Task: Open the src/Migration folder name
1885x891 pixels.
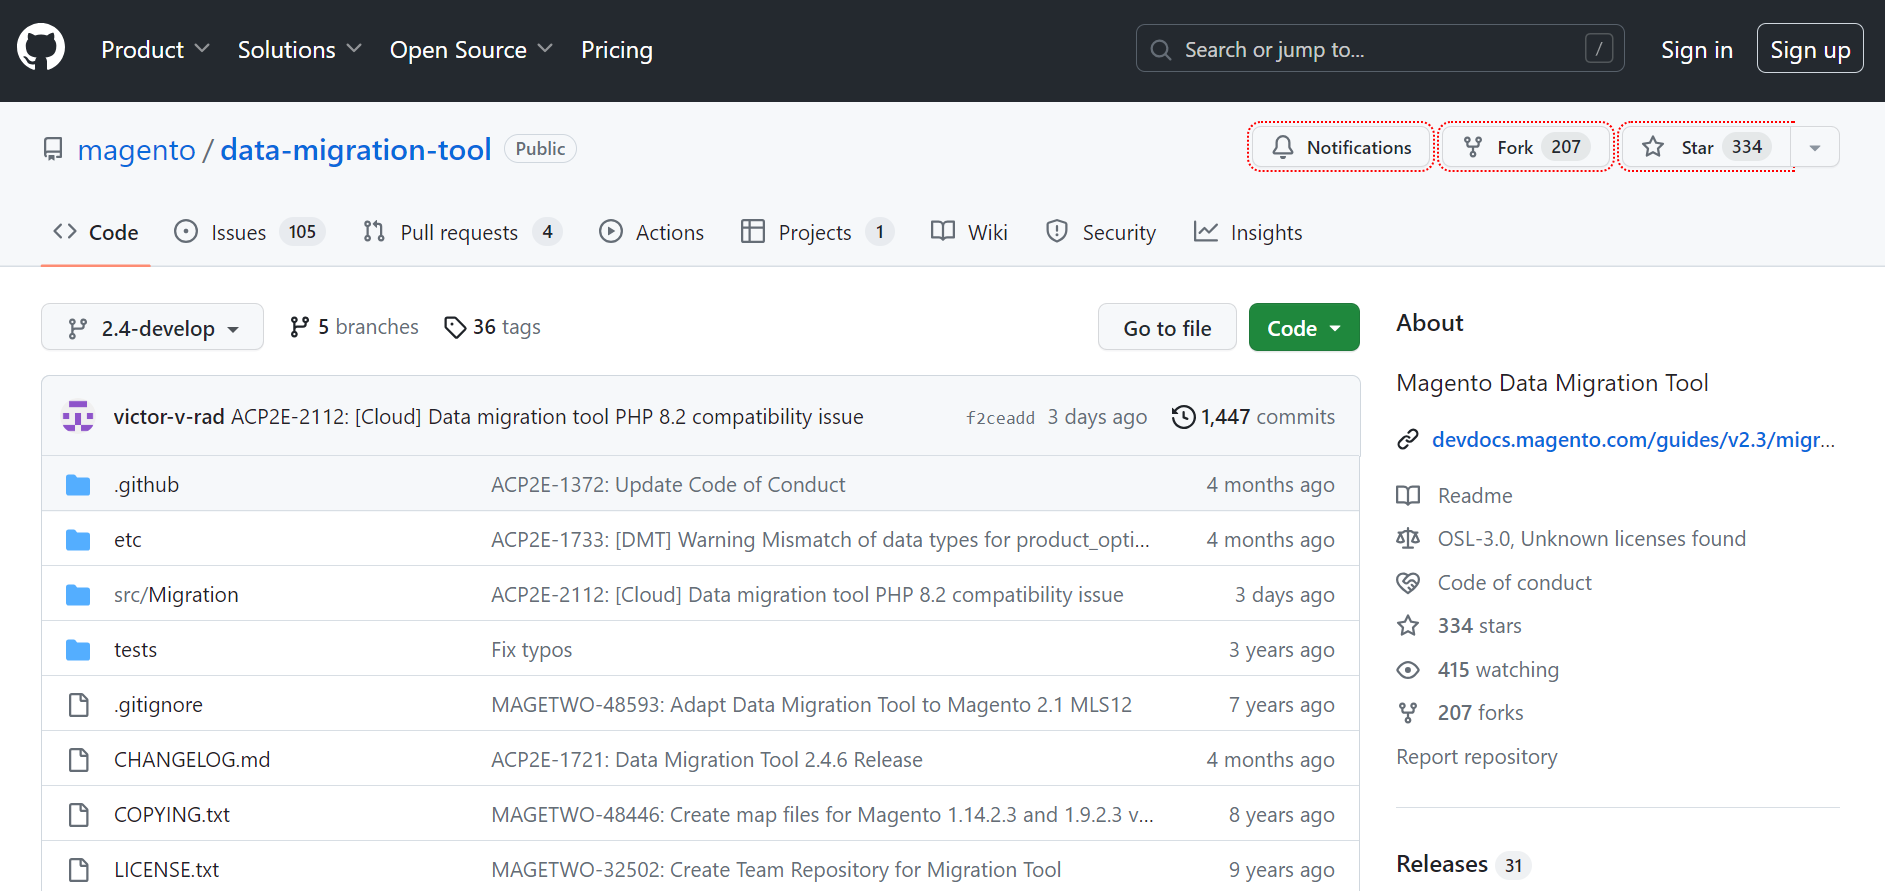Action: point(176,595)
